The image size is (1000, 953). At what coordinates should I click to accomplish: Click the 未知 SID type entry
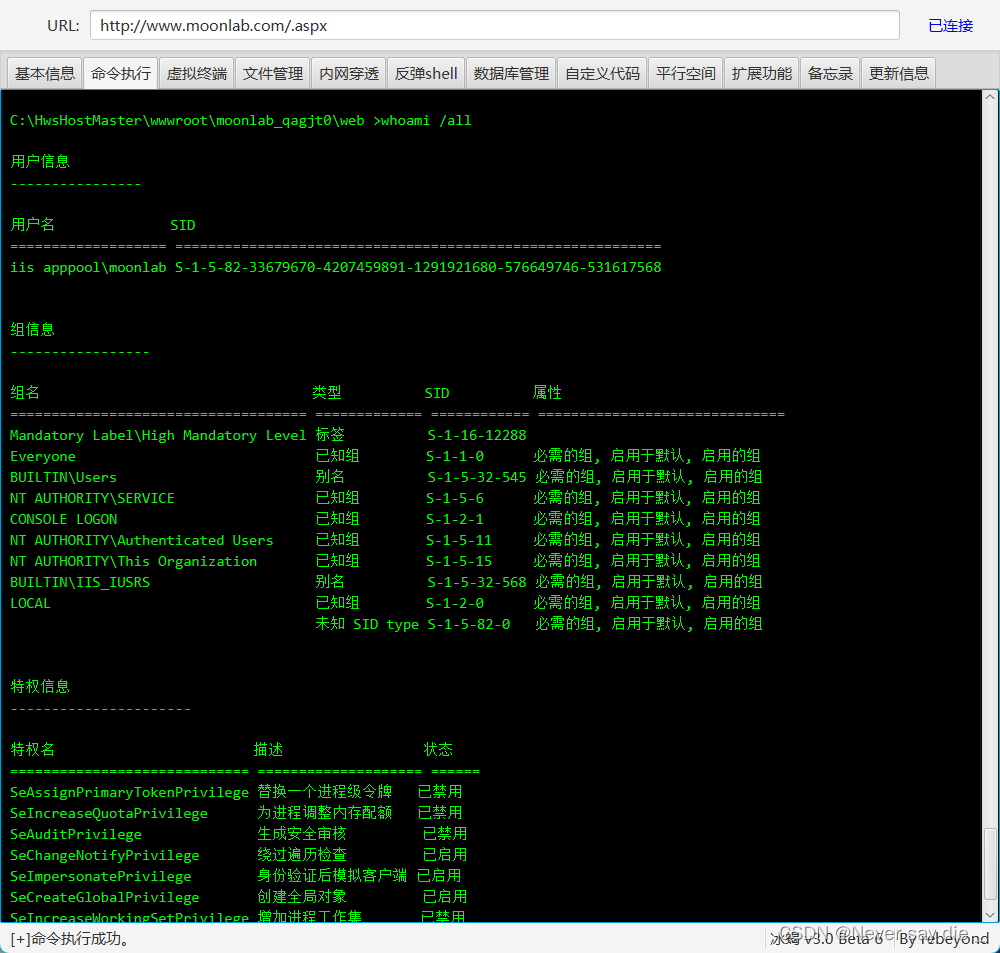click(367, 624)
